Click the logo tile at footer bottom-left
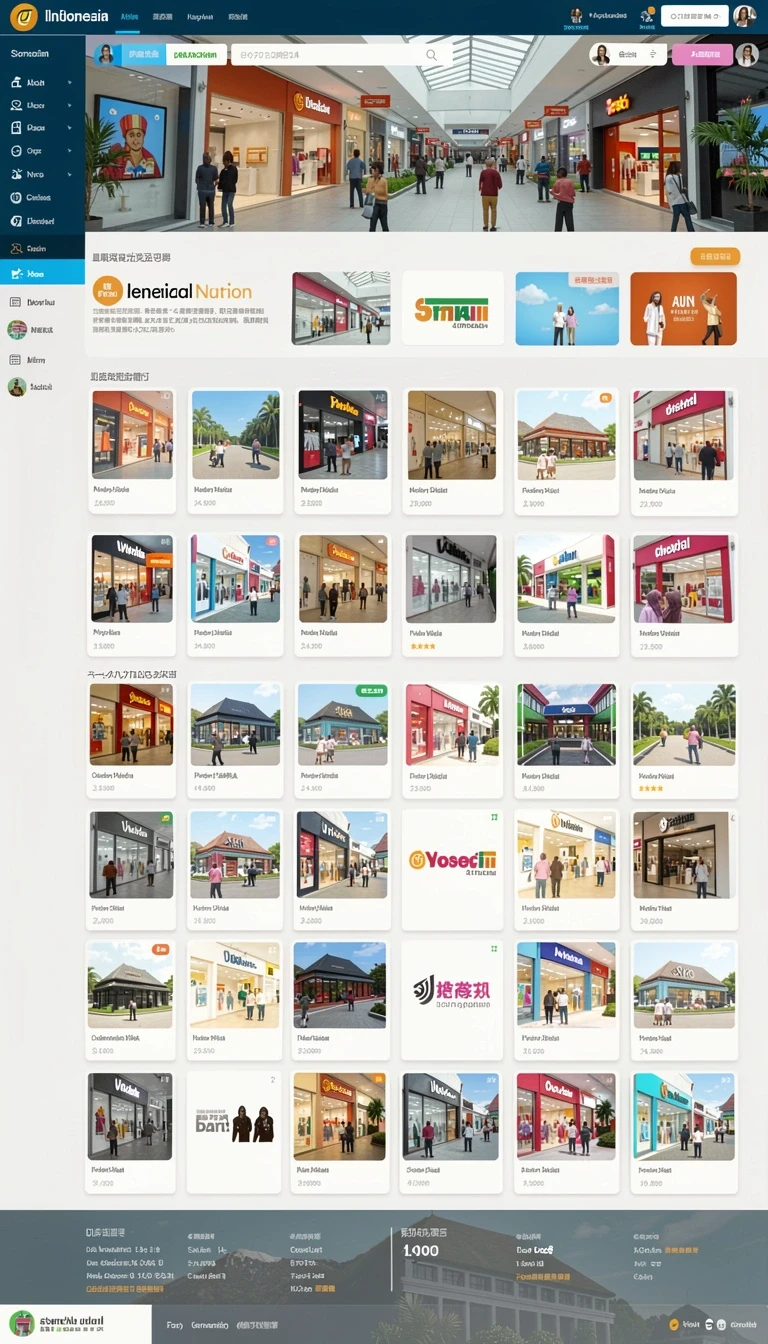The image size is (768, 1344). point(75,1324)
